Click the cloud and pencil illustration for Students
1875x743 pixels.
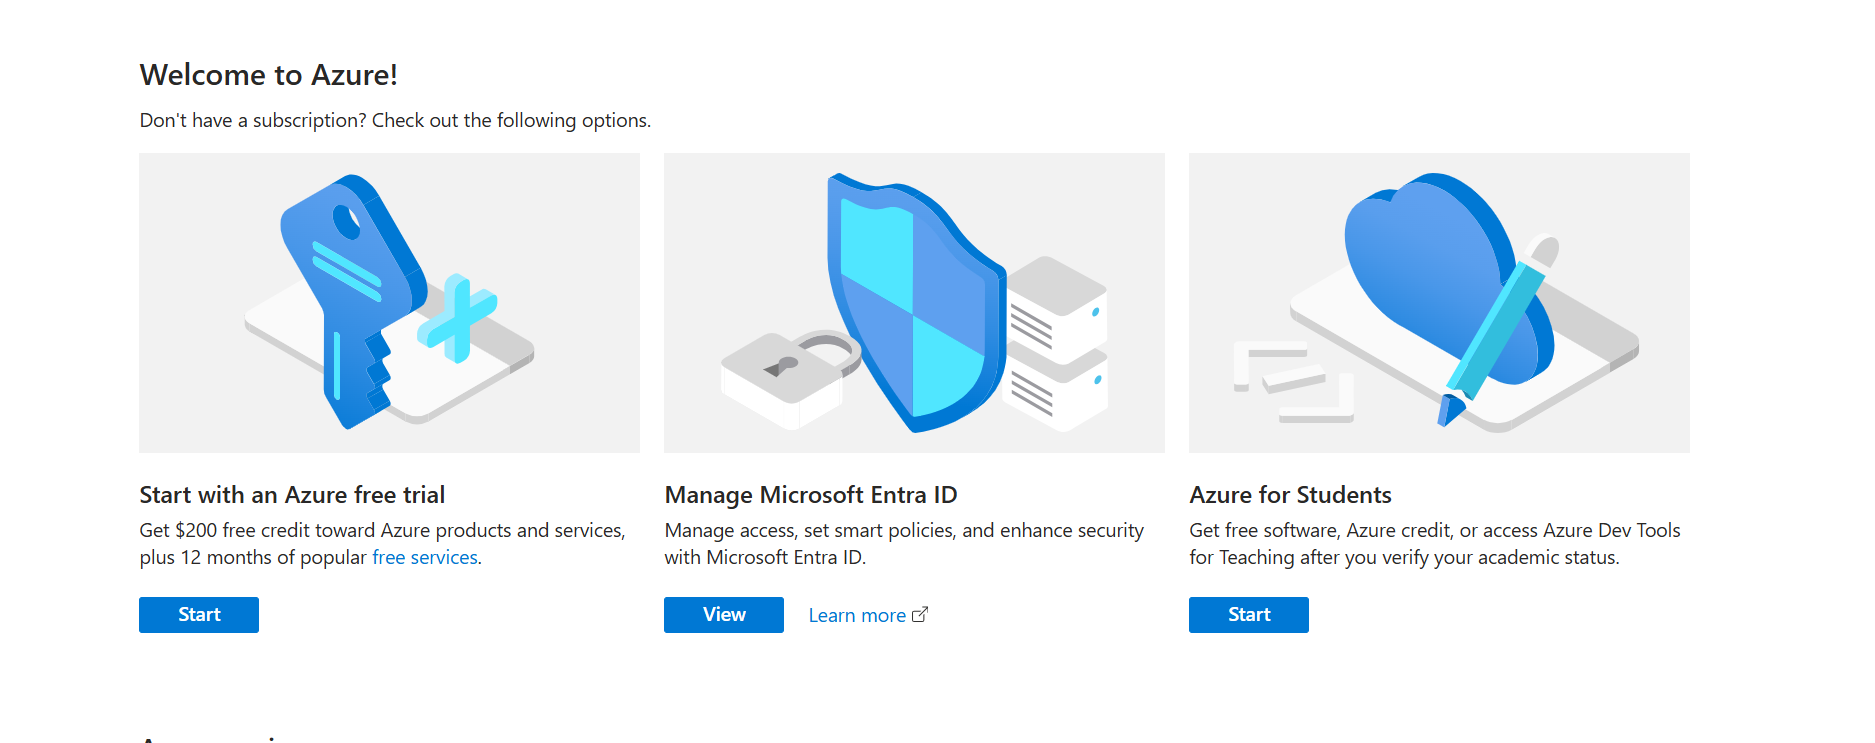(x=1439, y=303)
